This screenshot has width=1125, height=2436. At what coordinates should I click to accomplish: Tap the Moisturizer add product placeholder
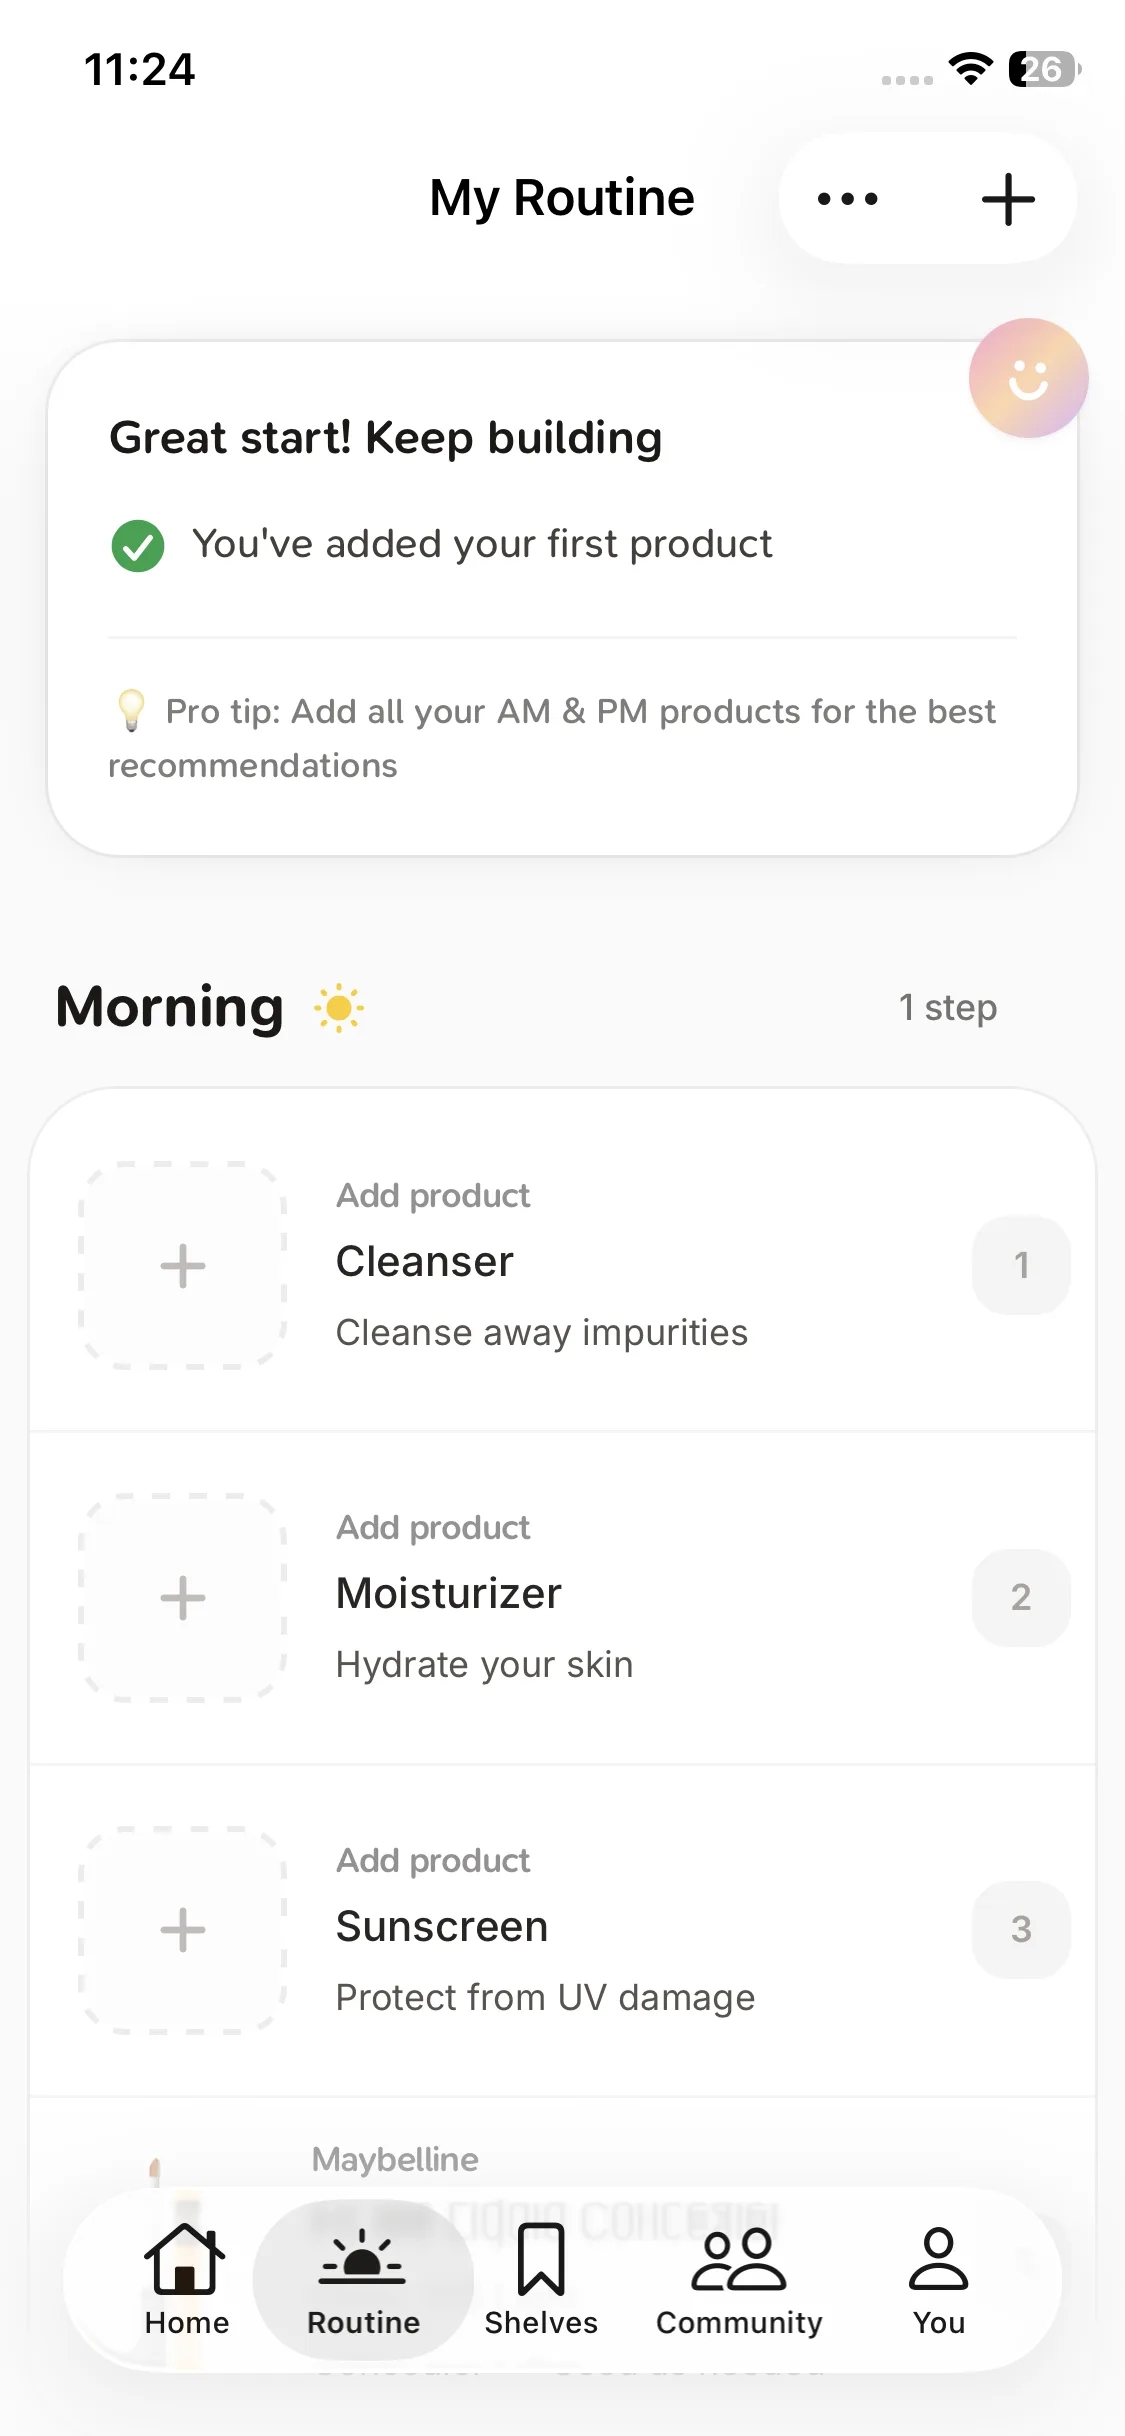tap(183, 1597)
